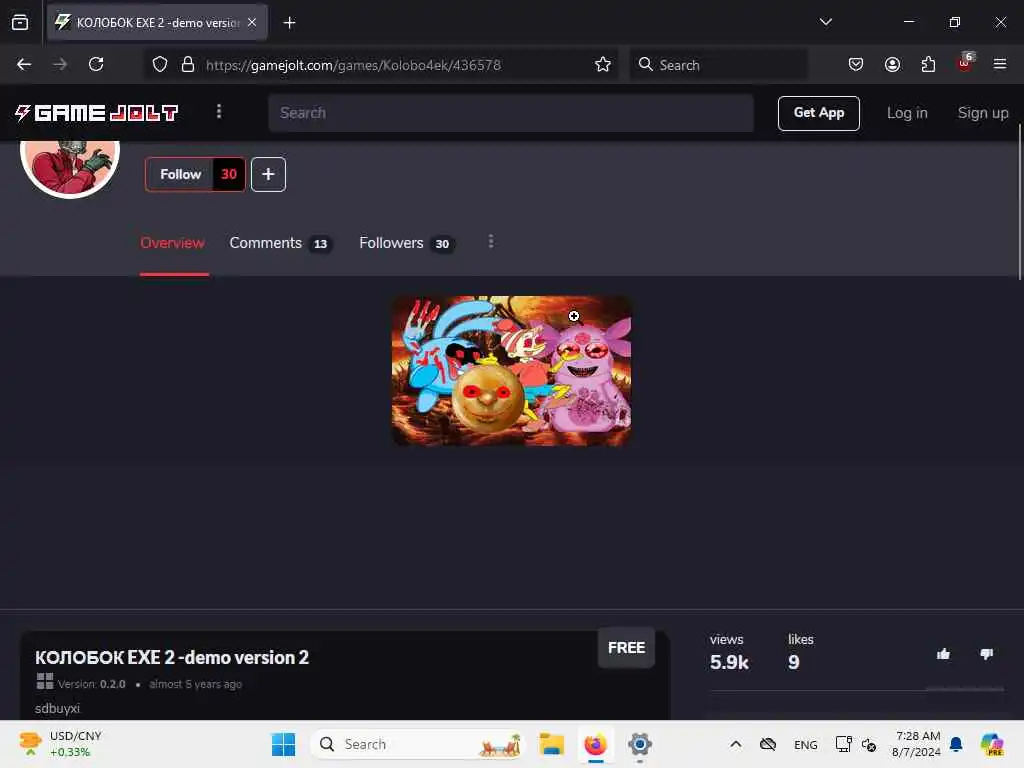Open the Log in link
The width and height of the screenshot is (1024, 768).
pyautogui.click(x=906, y=113)
